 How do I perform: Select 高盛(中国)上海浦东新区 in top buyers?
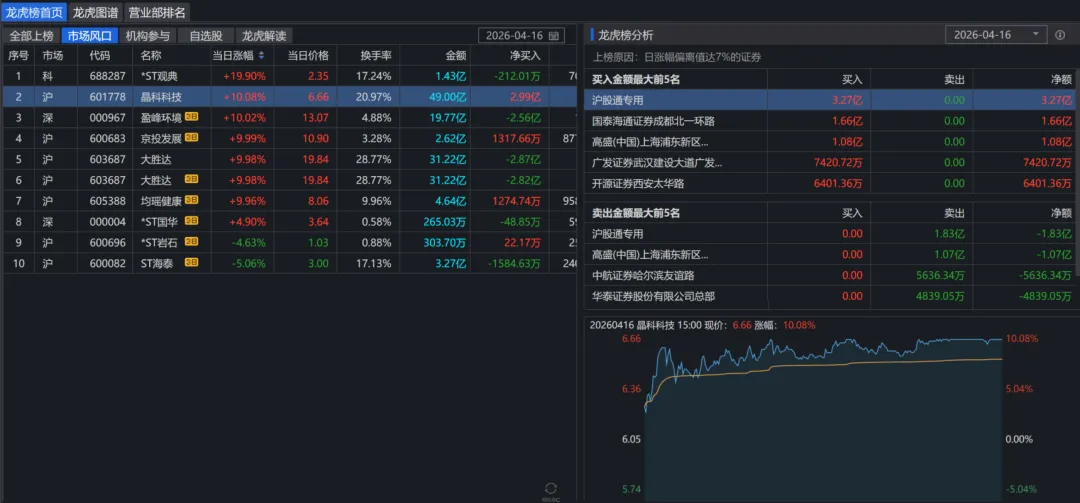coord(830,142)
